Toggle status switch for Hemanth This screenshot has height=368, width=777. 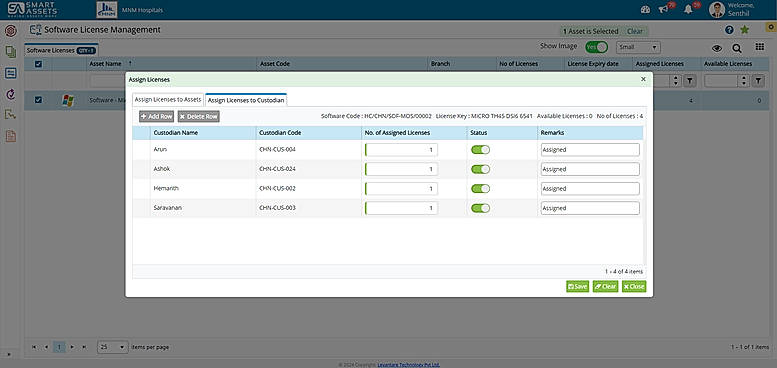(x=480, y=189)
